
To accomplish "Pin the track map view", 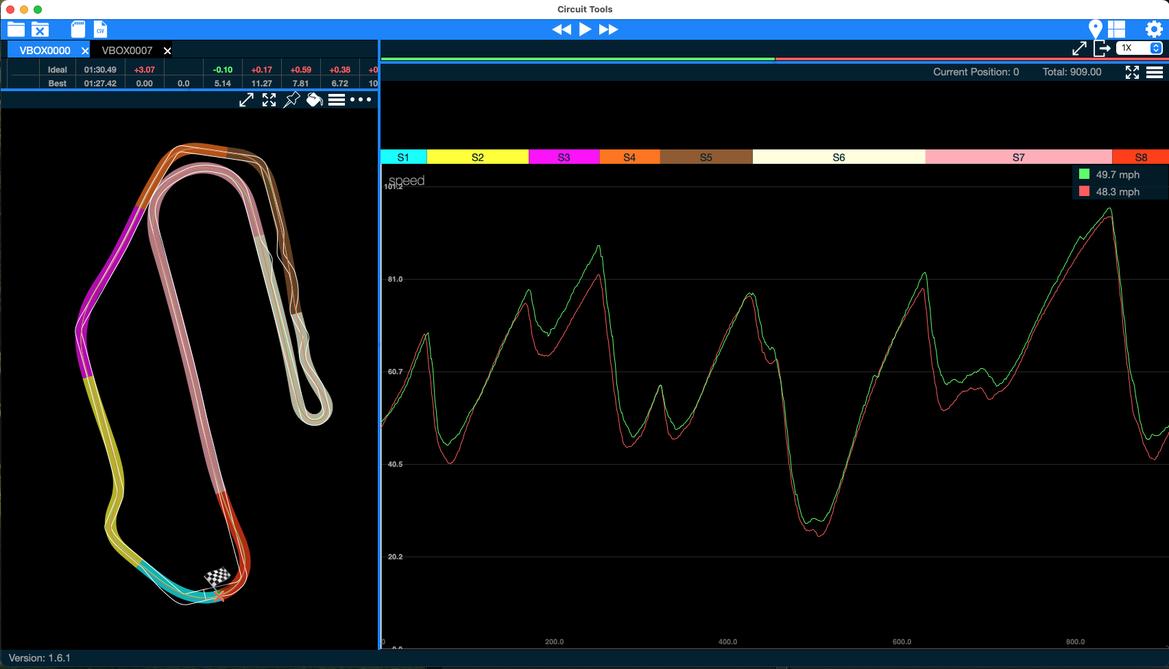I will [291, 99].
